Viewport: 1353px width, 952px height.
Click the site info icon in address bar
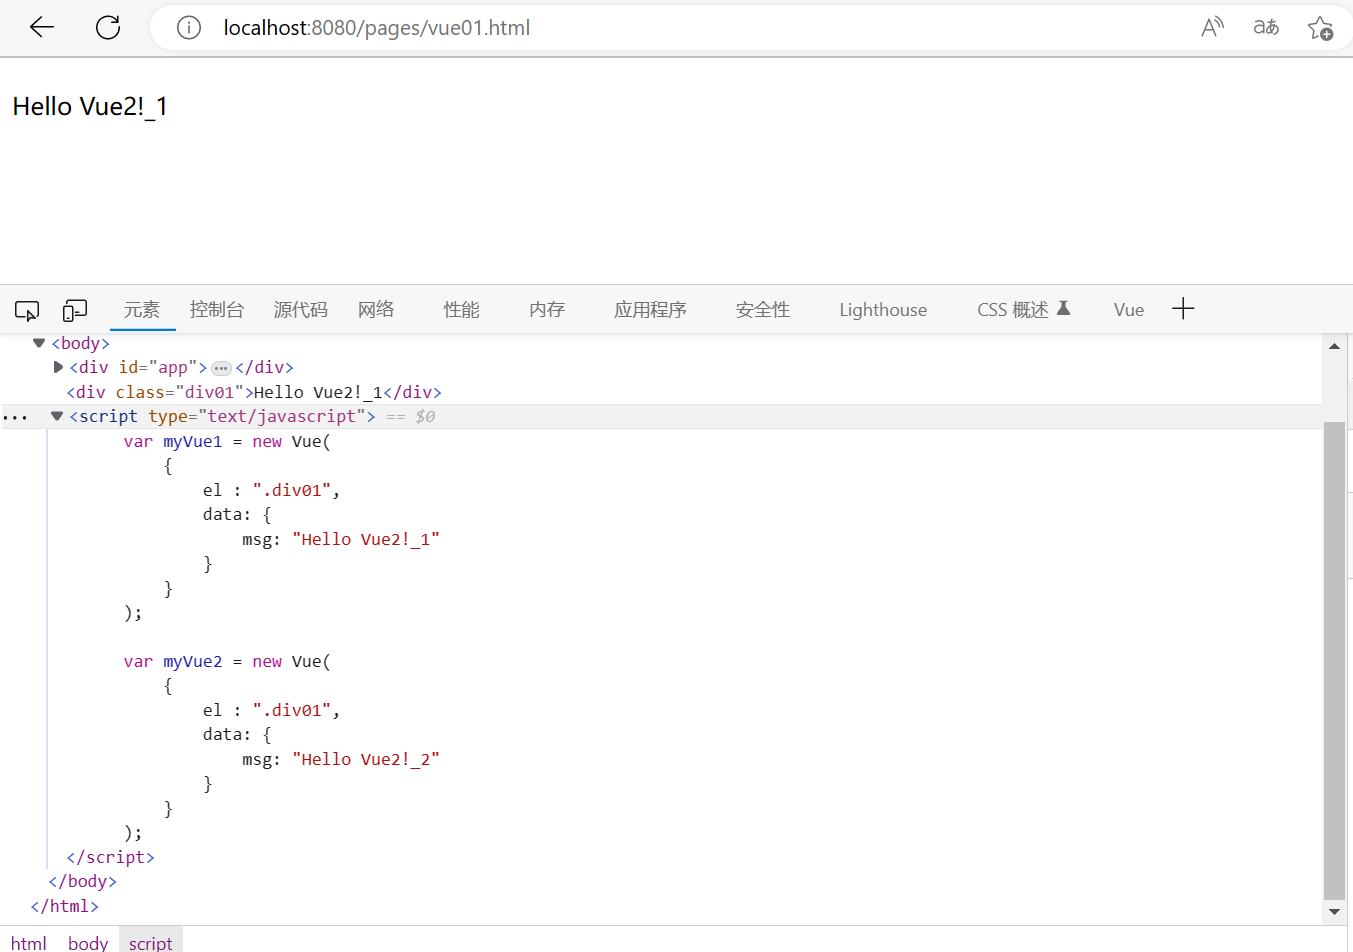pos(188,27)
